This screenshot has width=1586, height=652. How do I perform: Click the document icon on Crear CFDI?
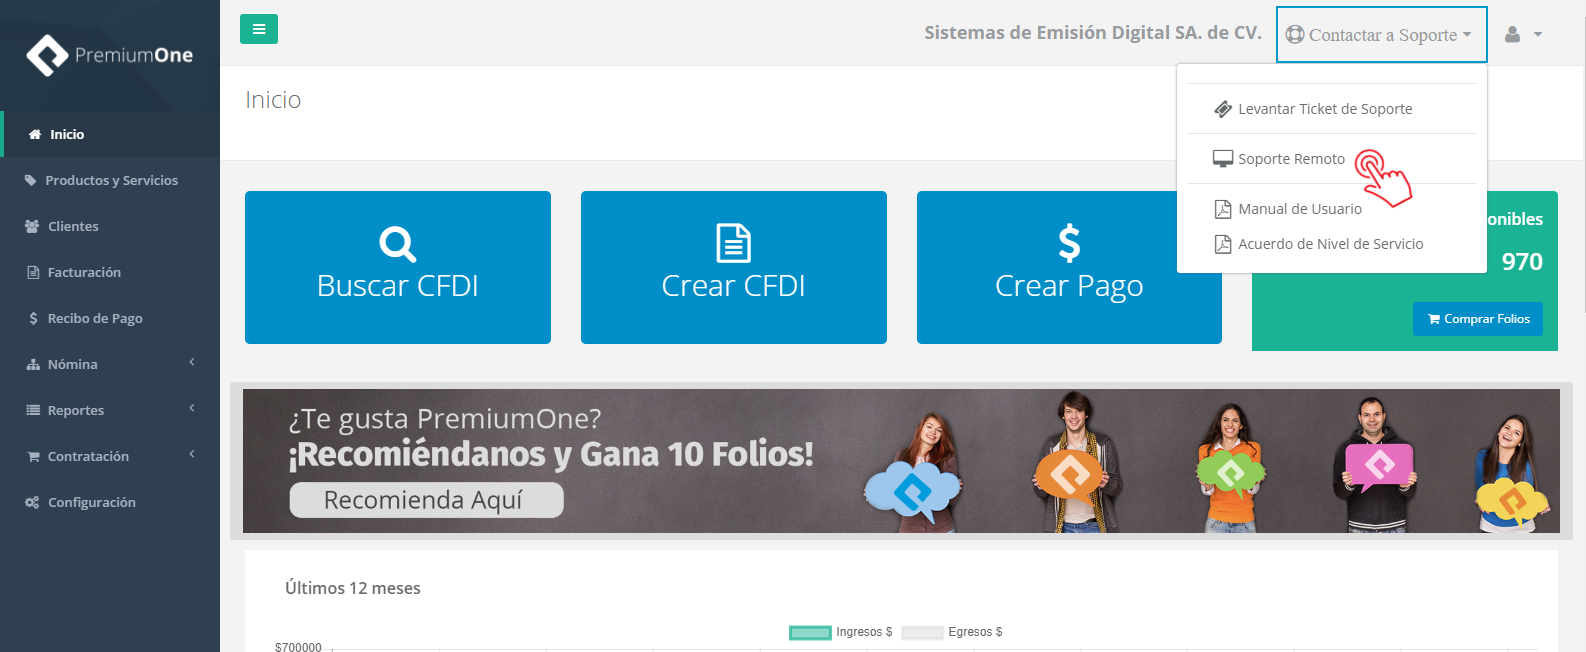pos(734,244)
